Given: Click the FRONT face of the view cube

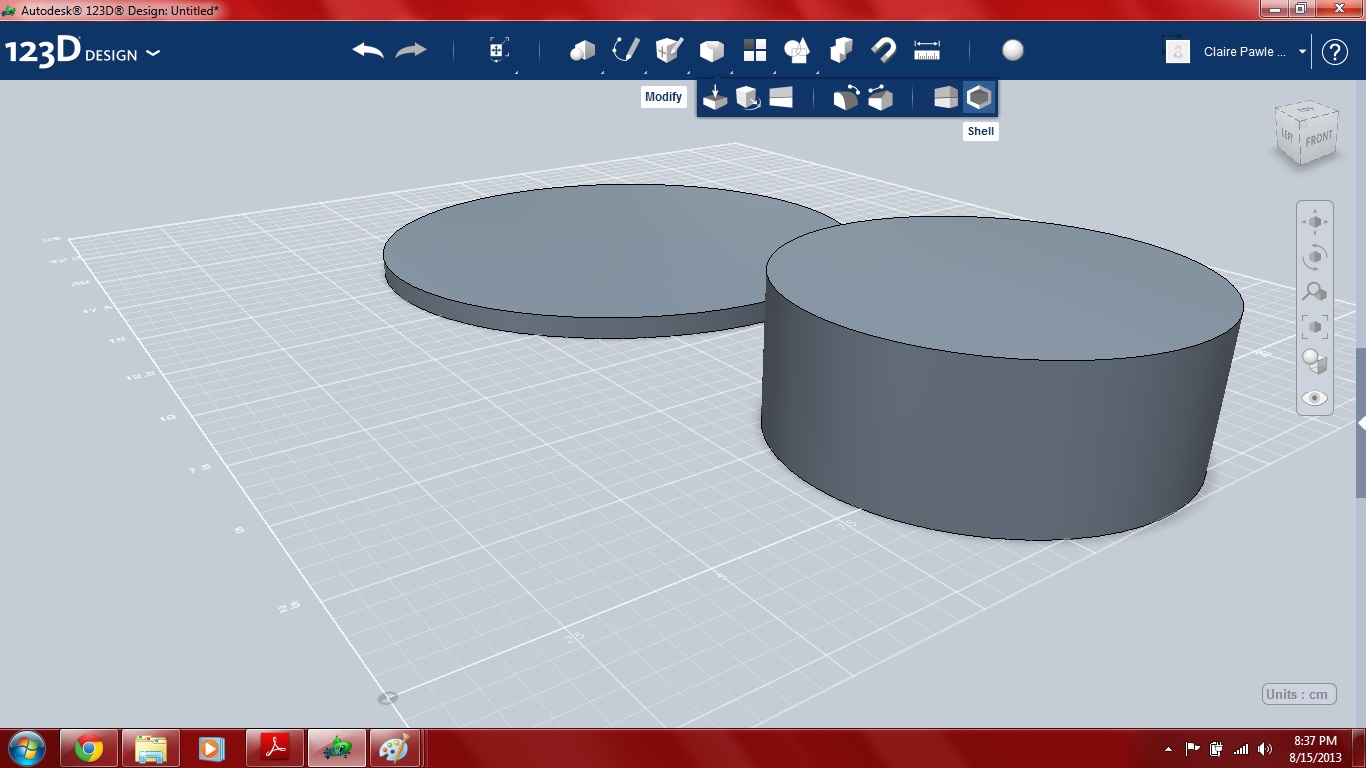Looking at the screenshot, I should click(x=1318, y=140).
